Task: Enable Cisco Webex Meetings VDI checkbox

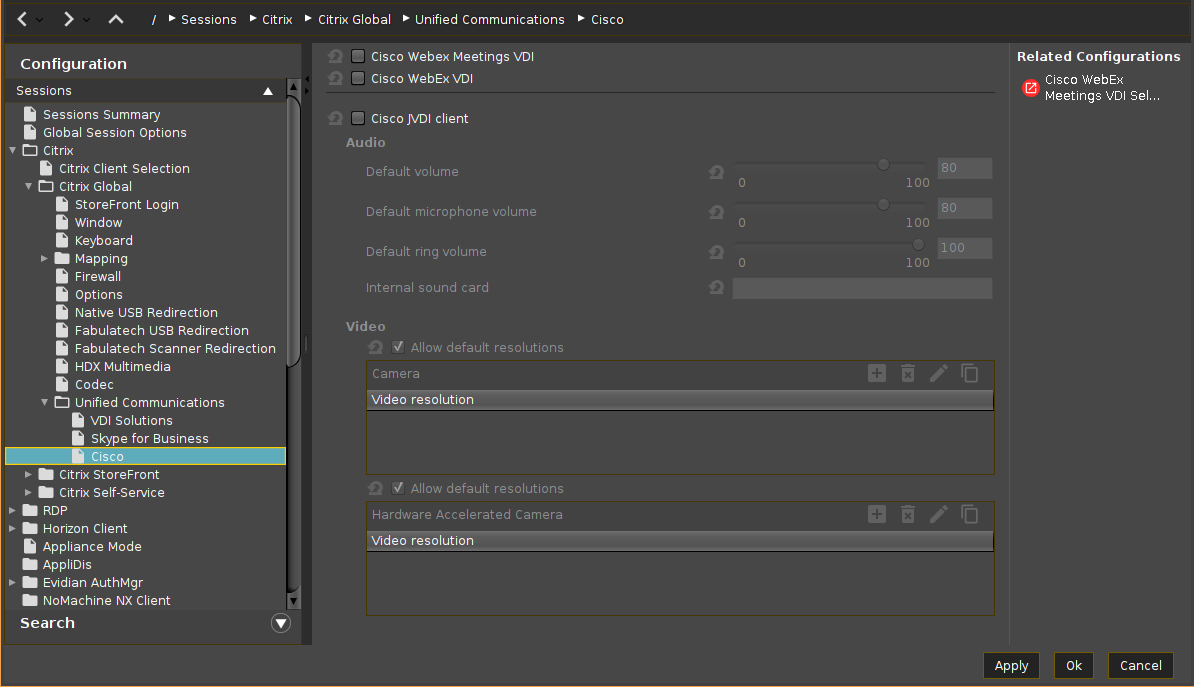Action: point(358,57)
